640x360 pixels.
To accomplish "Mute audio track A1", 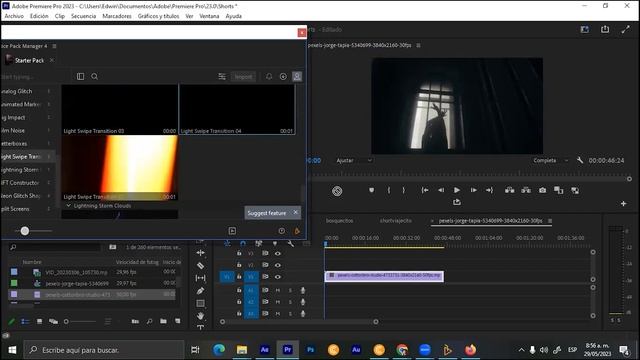I will pos(278,290).
